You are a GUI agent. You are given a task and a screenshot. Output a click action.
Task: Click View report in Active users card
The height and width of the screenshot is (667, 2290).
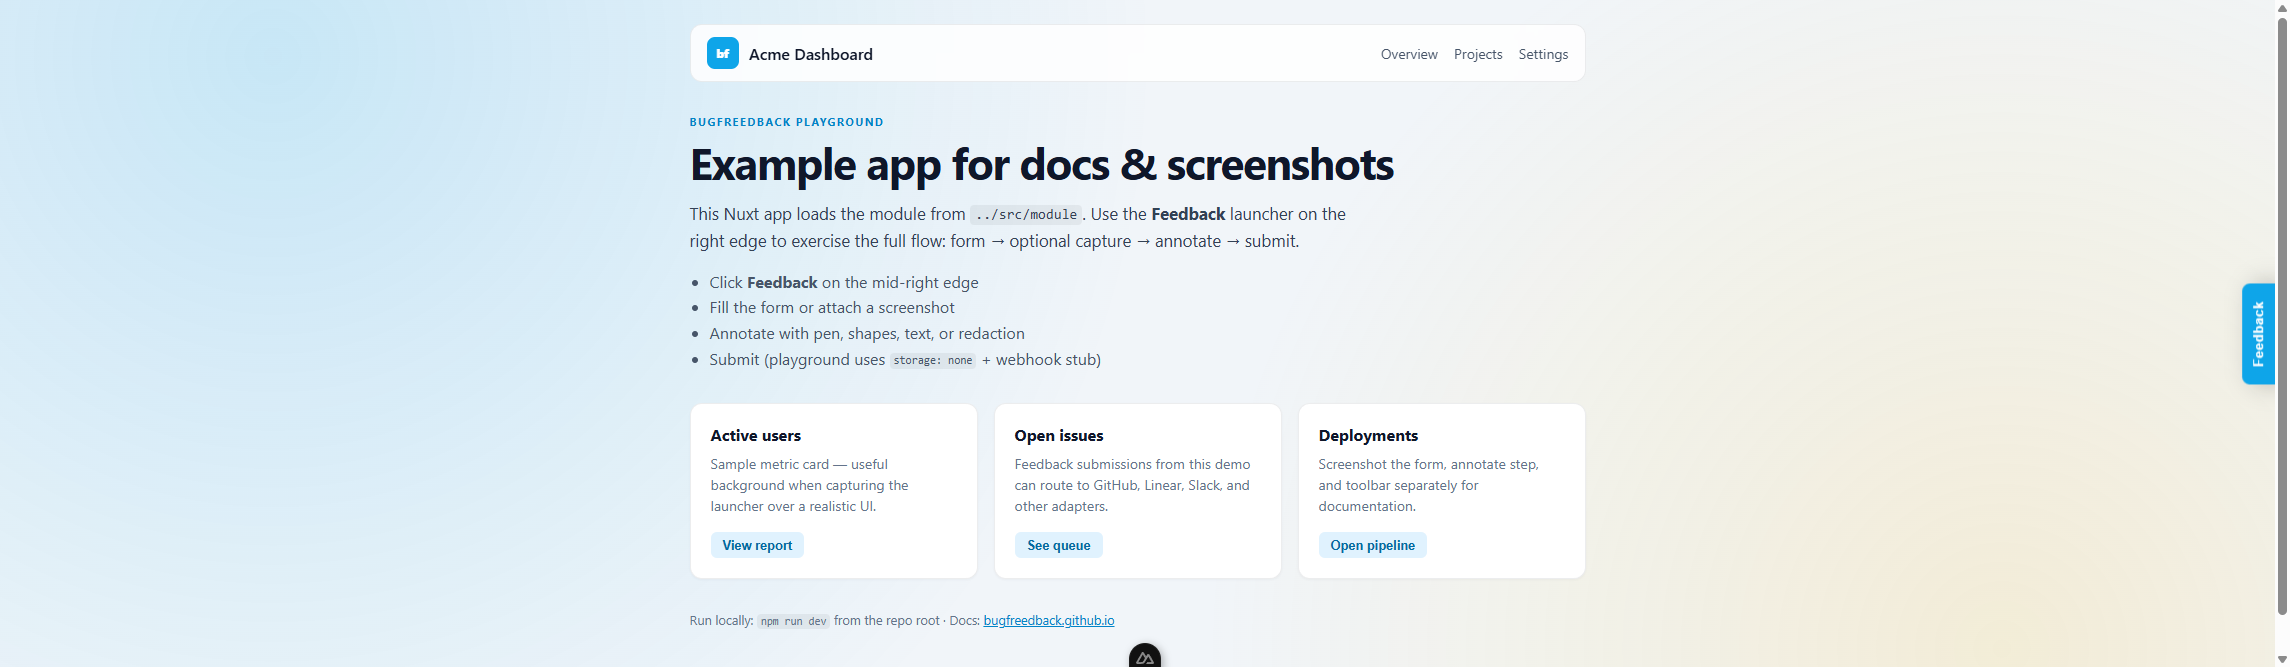tap(757, 545)
